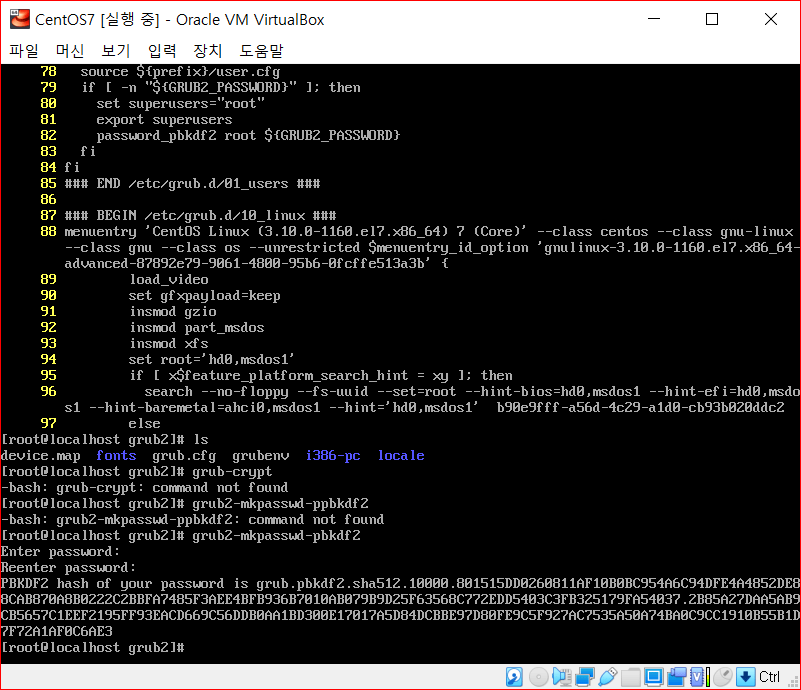Click the last shell prompt line
The width and height of the screenshot is (801, 690).
click(x=92, y=648)
